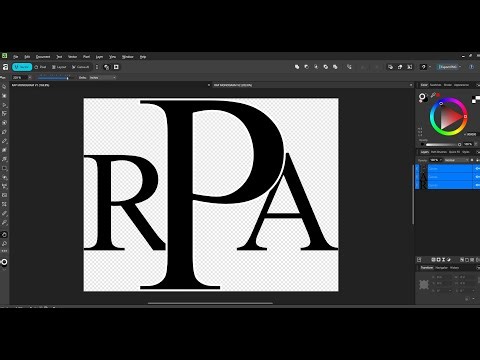The width and height of the screenshot is (480, 360).
Task: Apply the Xor boolean operation
Action: (326, 67)
